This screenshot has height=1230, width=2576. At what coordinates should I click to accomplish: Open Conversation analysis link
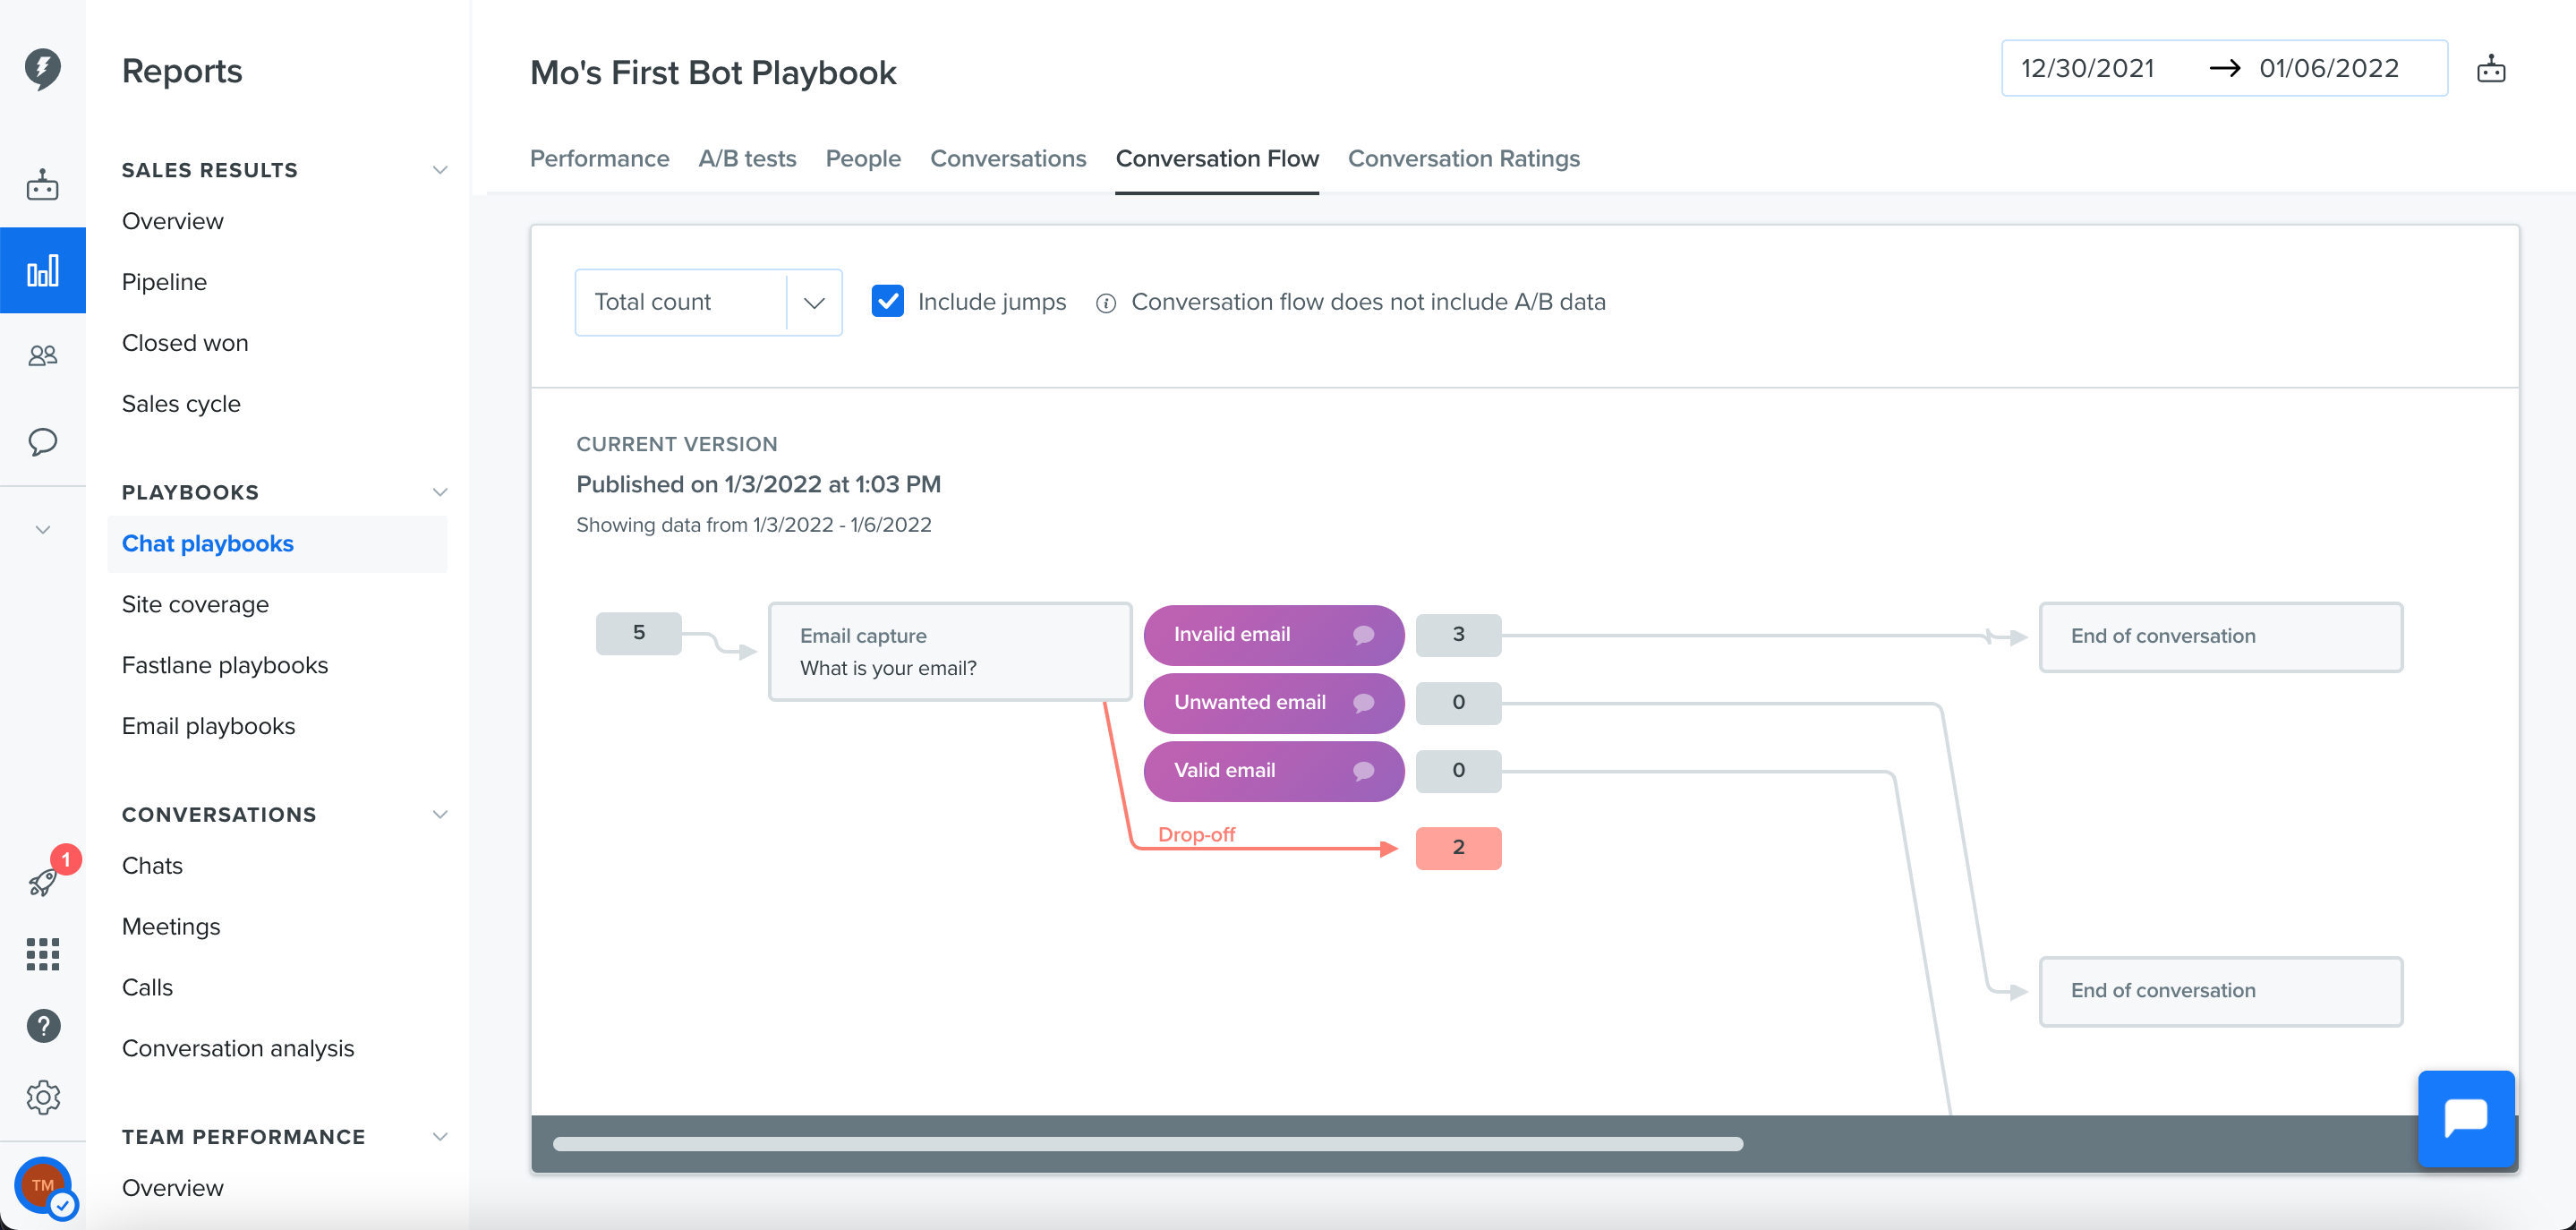tap(238, 1048)
